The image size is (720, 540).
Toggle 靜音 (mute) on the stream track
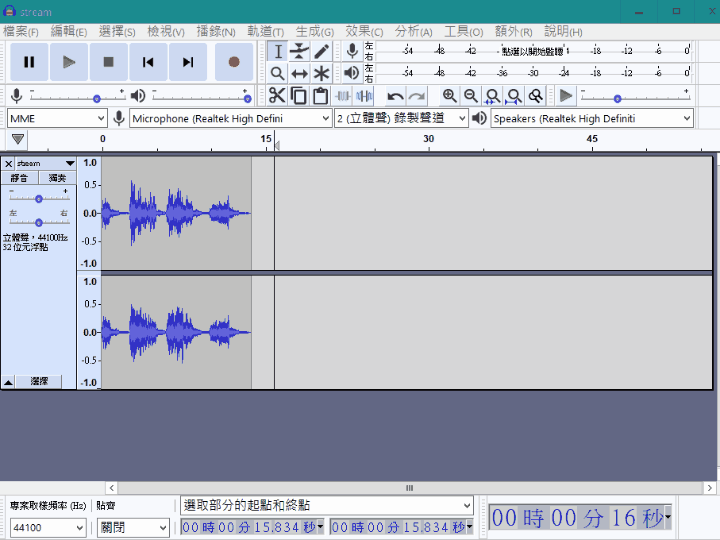click(20, 177)
